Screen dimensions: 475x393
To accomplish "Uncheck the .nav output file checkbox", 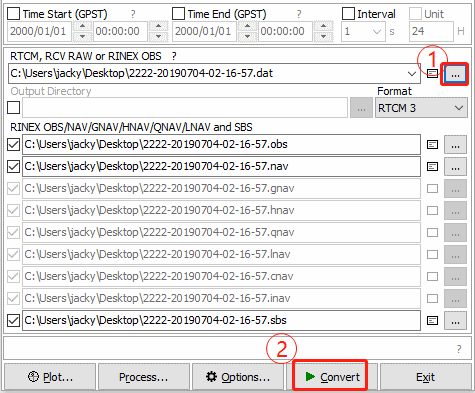I will point(13,167).
